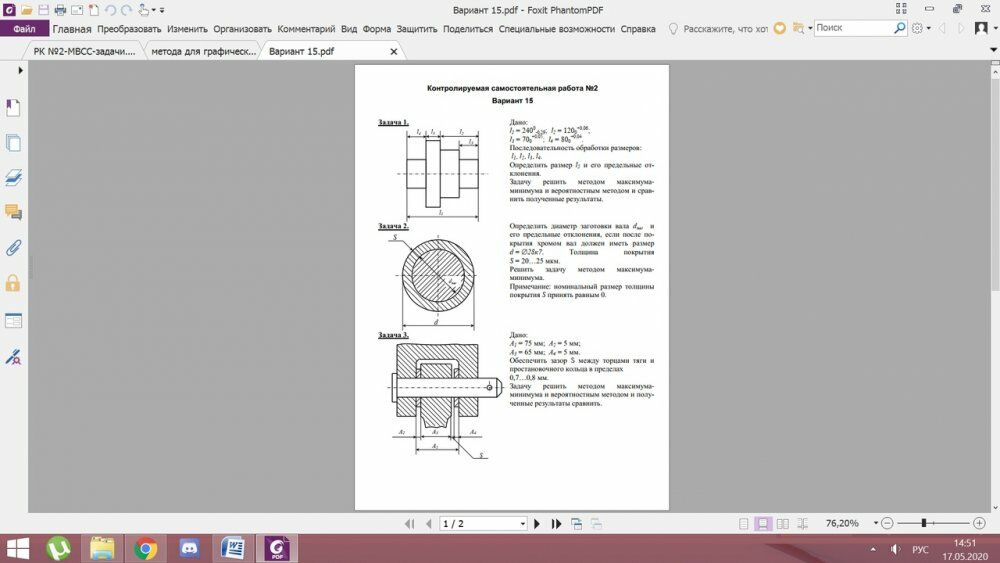Open Digital signatures panel in sidebar
The image size is (1000, 563).
[13, 356]
